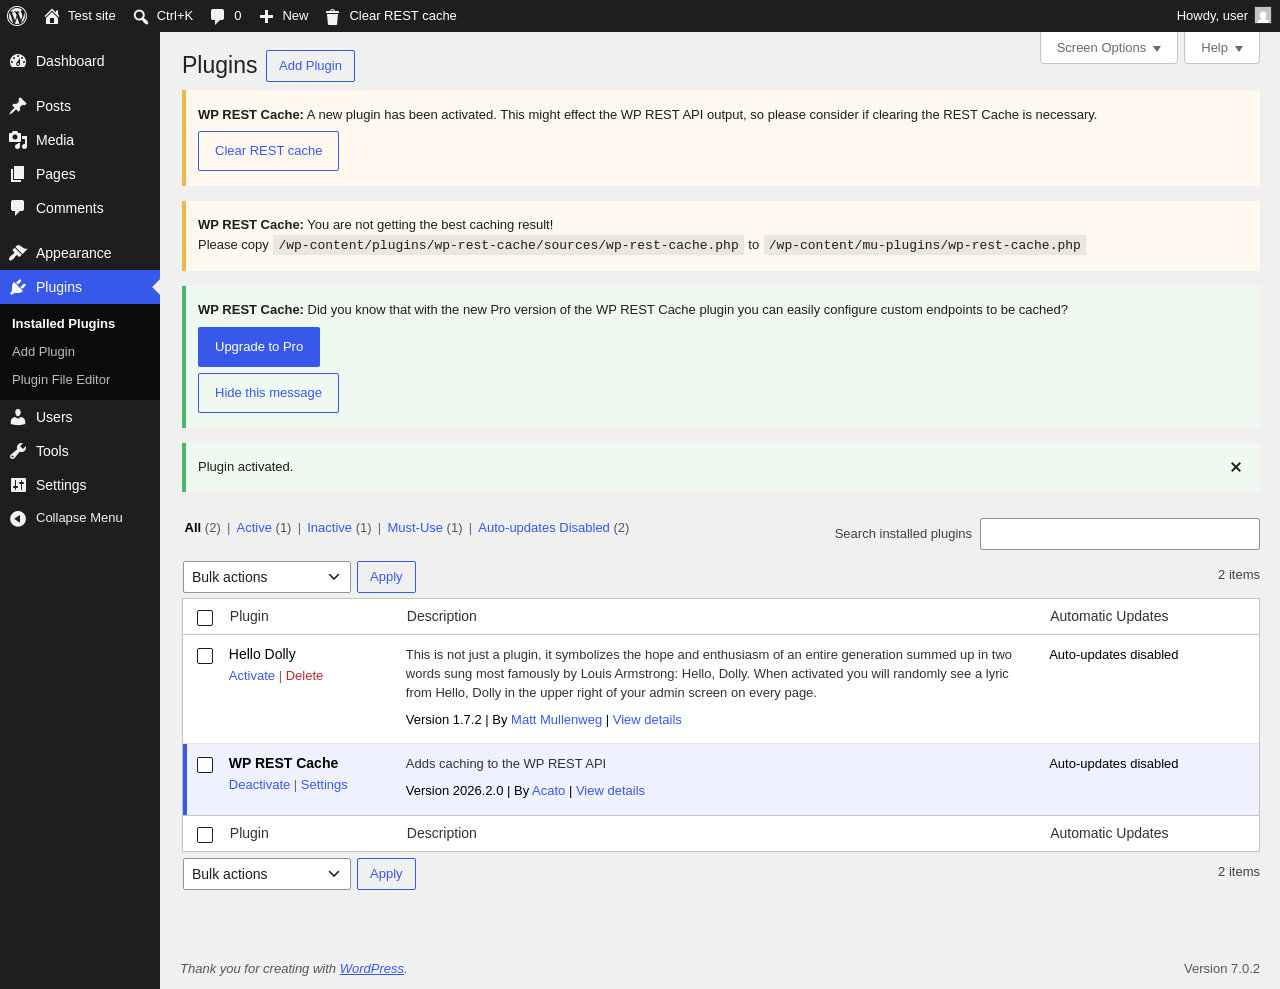Click the plus New icon in admin bar
Viewport: 1280px width, 989px height.
click(266, 16)
